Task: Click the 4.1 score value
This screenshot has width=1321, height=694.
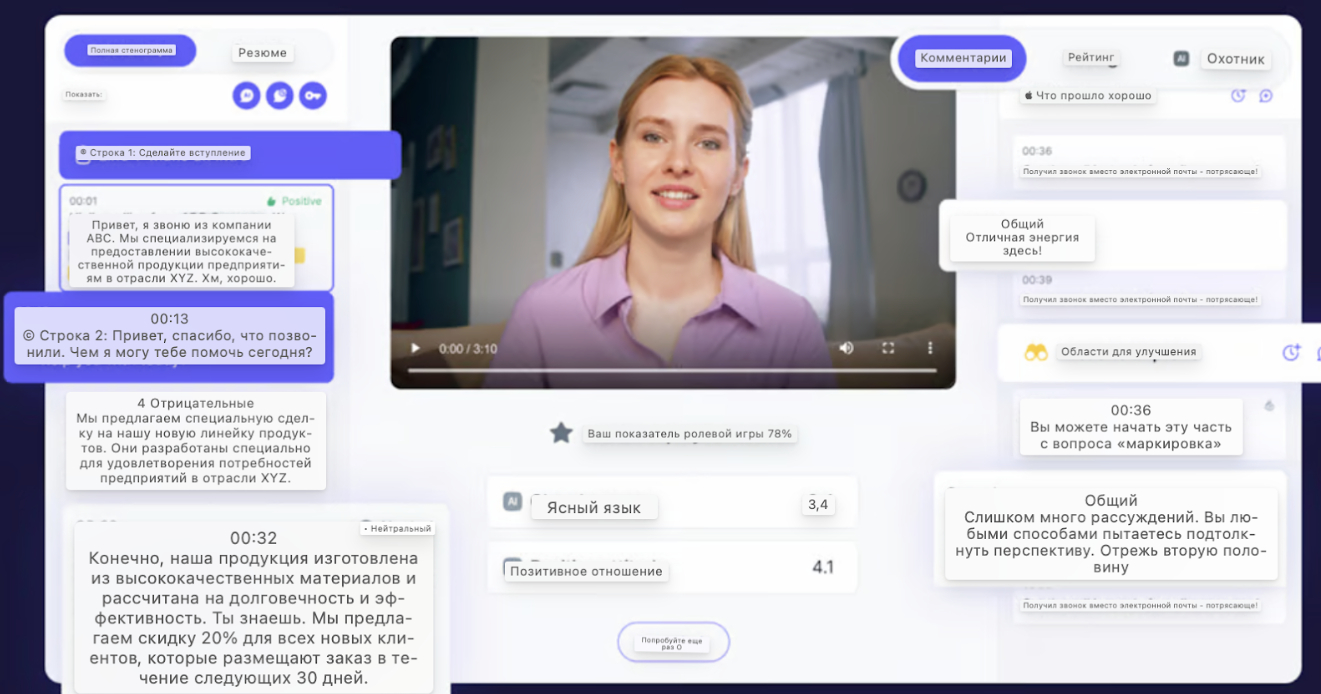Action: (x=823, y=567)
